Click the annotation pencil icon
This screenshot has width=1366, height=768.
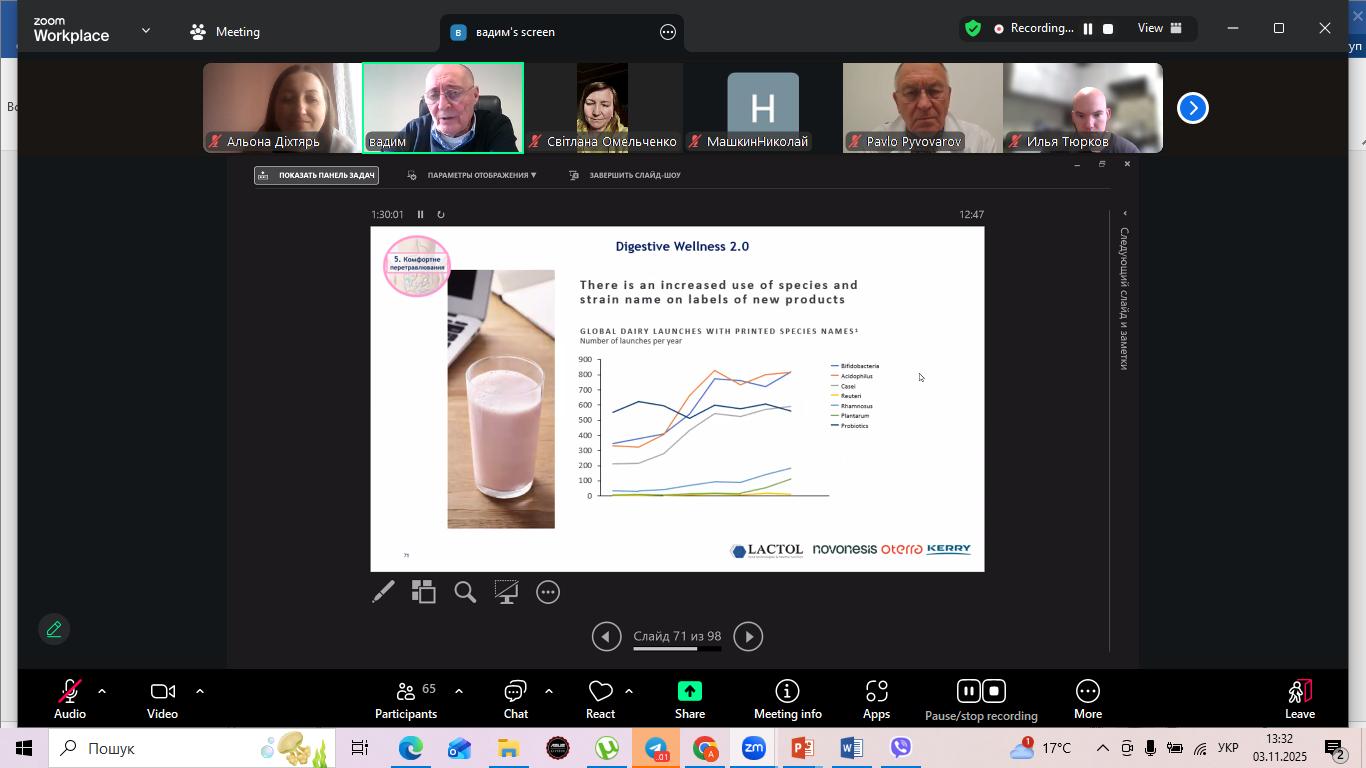pyautogui.click(x=54, y=629)
